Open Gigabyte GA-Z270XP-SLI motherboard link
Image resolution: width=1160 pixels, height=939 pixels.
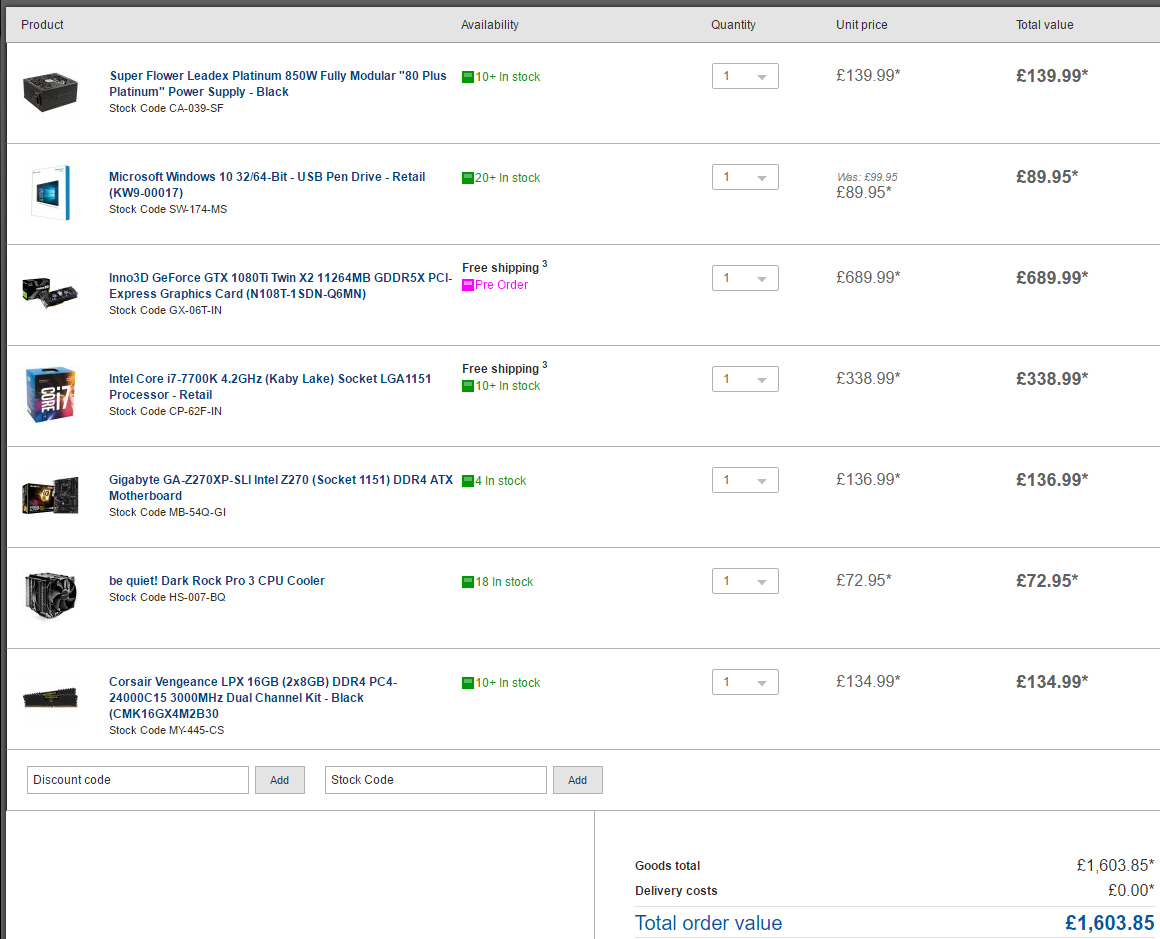[281, 488]
